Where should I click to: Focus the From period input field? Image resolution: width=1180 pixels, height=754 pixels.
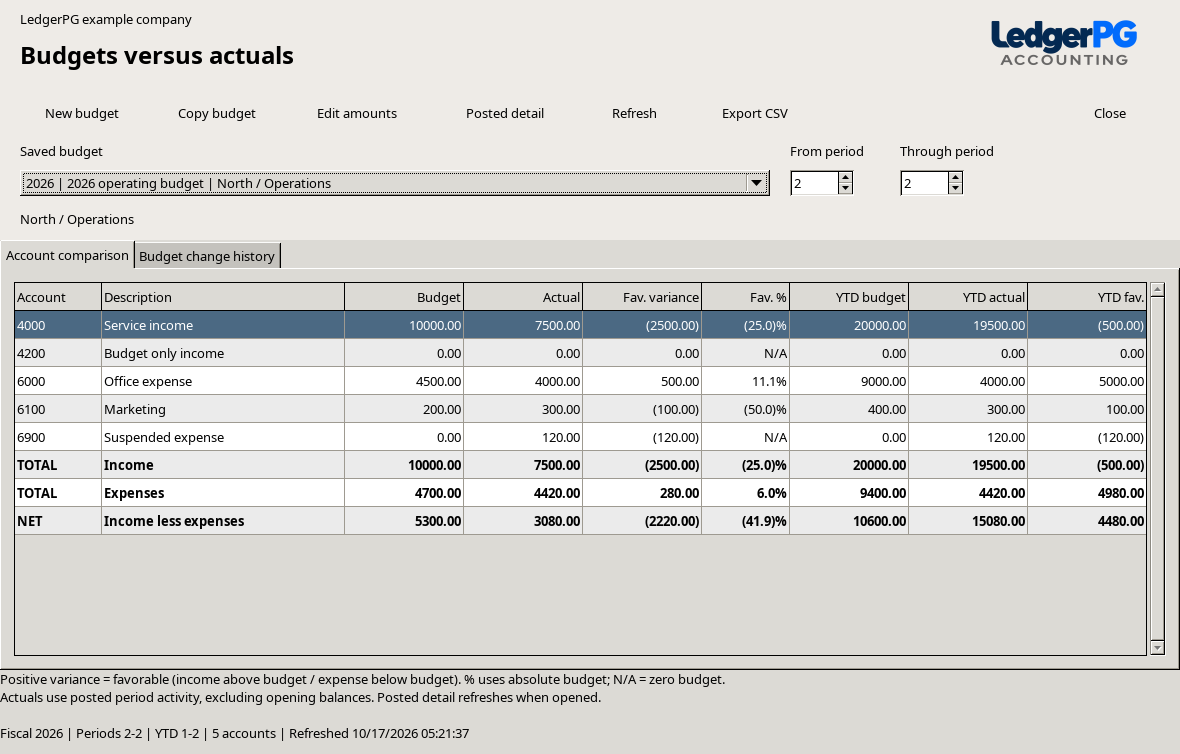[x=814, y=183]
